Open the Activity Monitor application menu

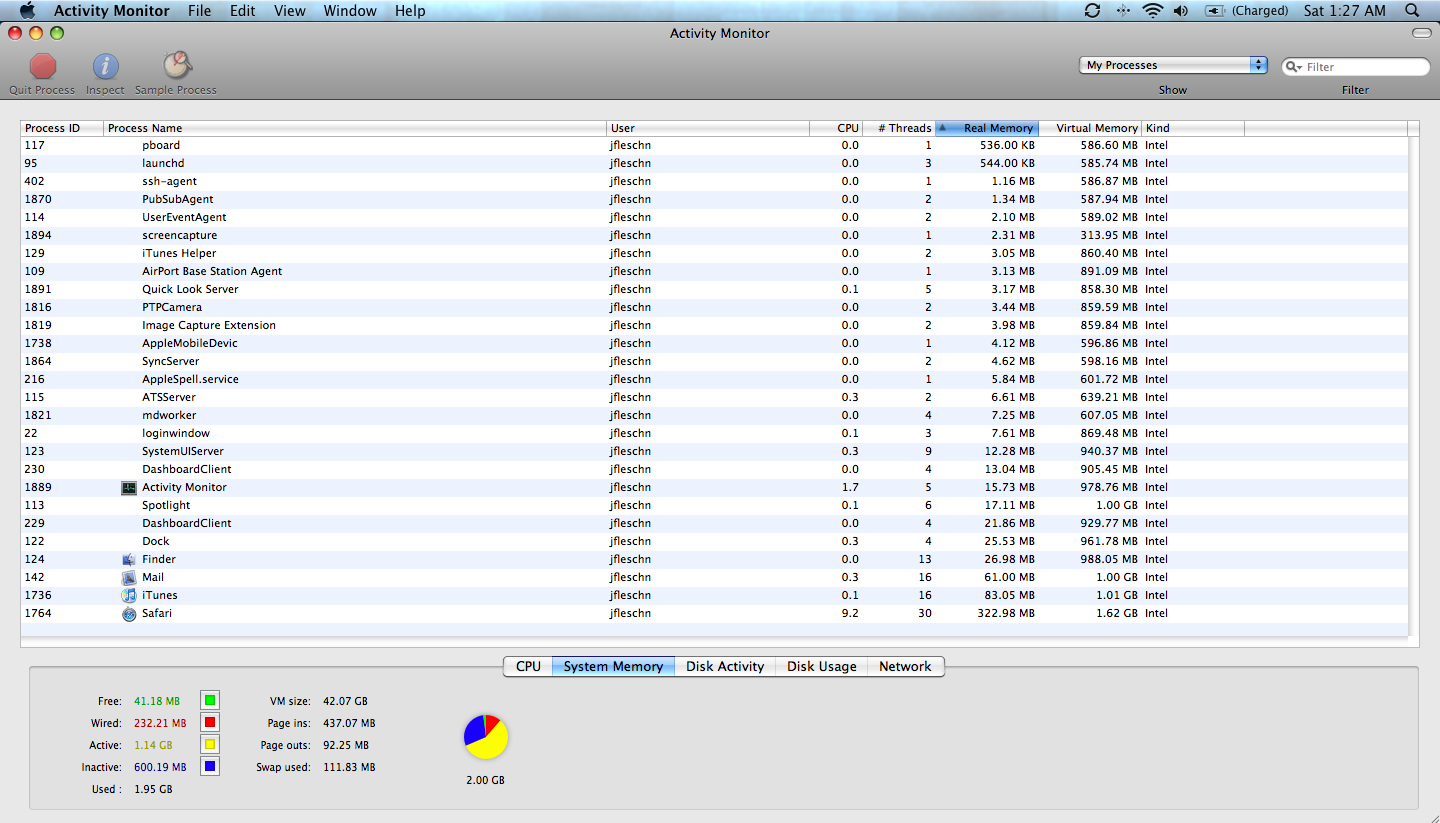point(110,11)
